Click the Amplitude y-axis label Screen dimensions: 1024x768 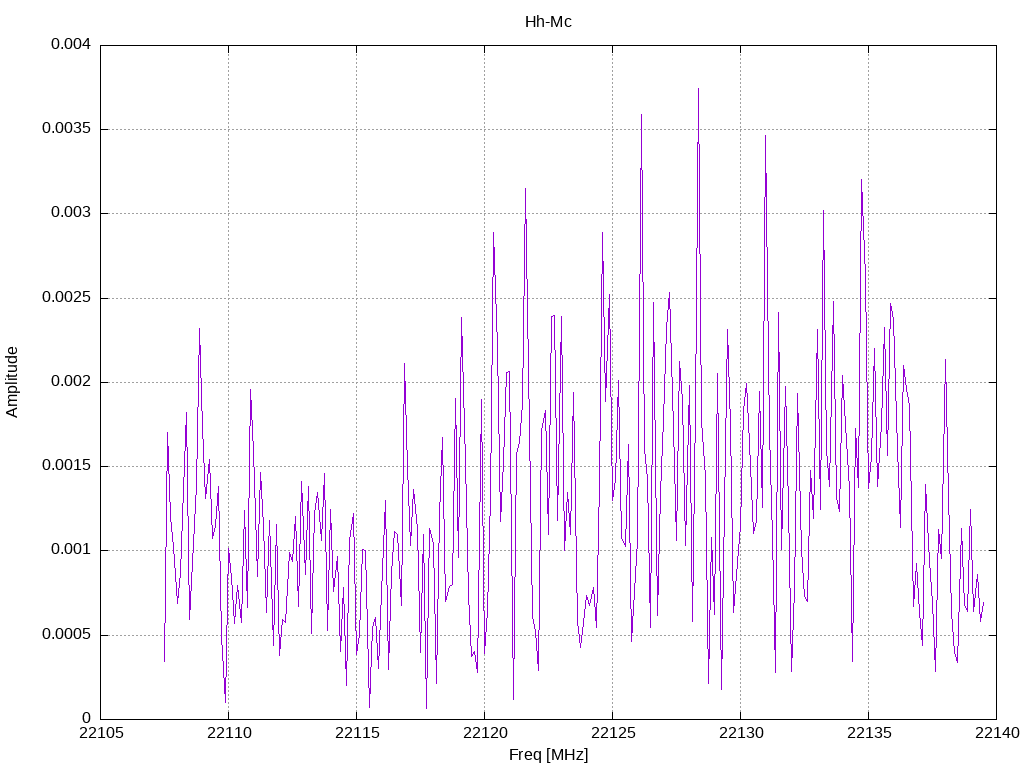(12, 382)
